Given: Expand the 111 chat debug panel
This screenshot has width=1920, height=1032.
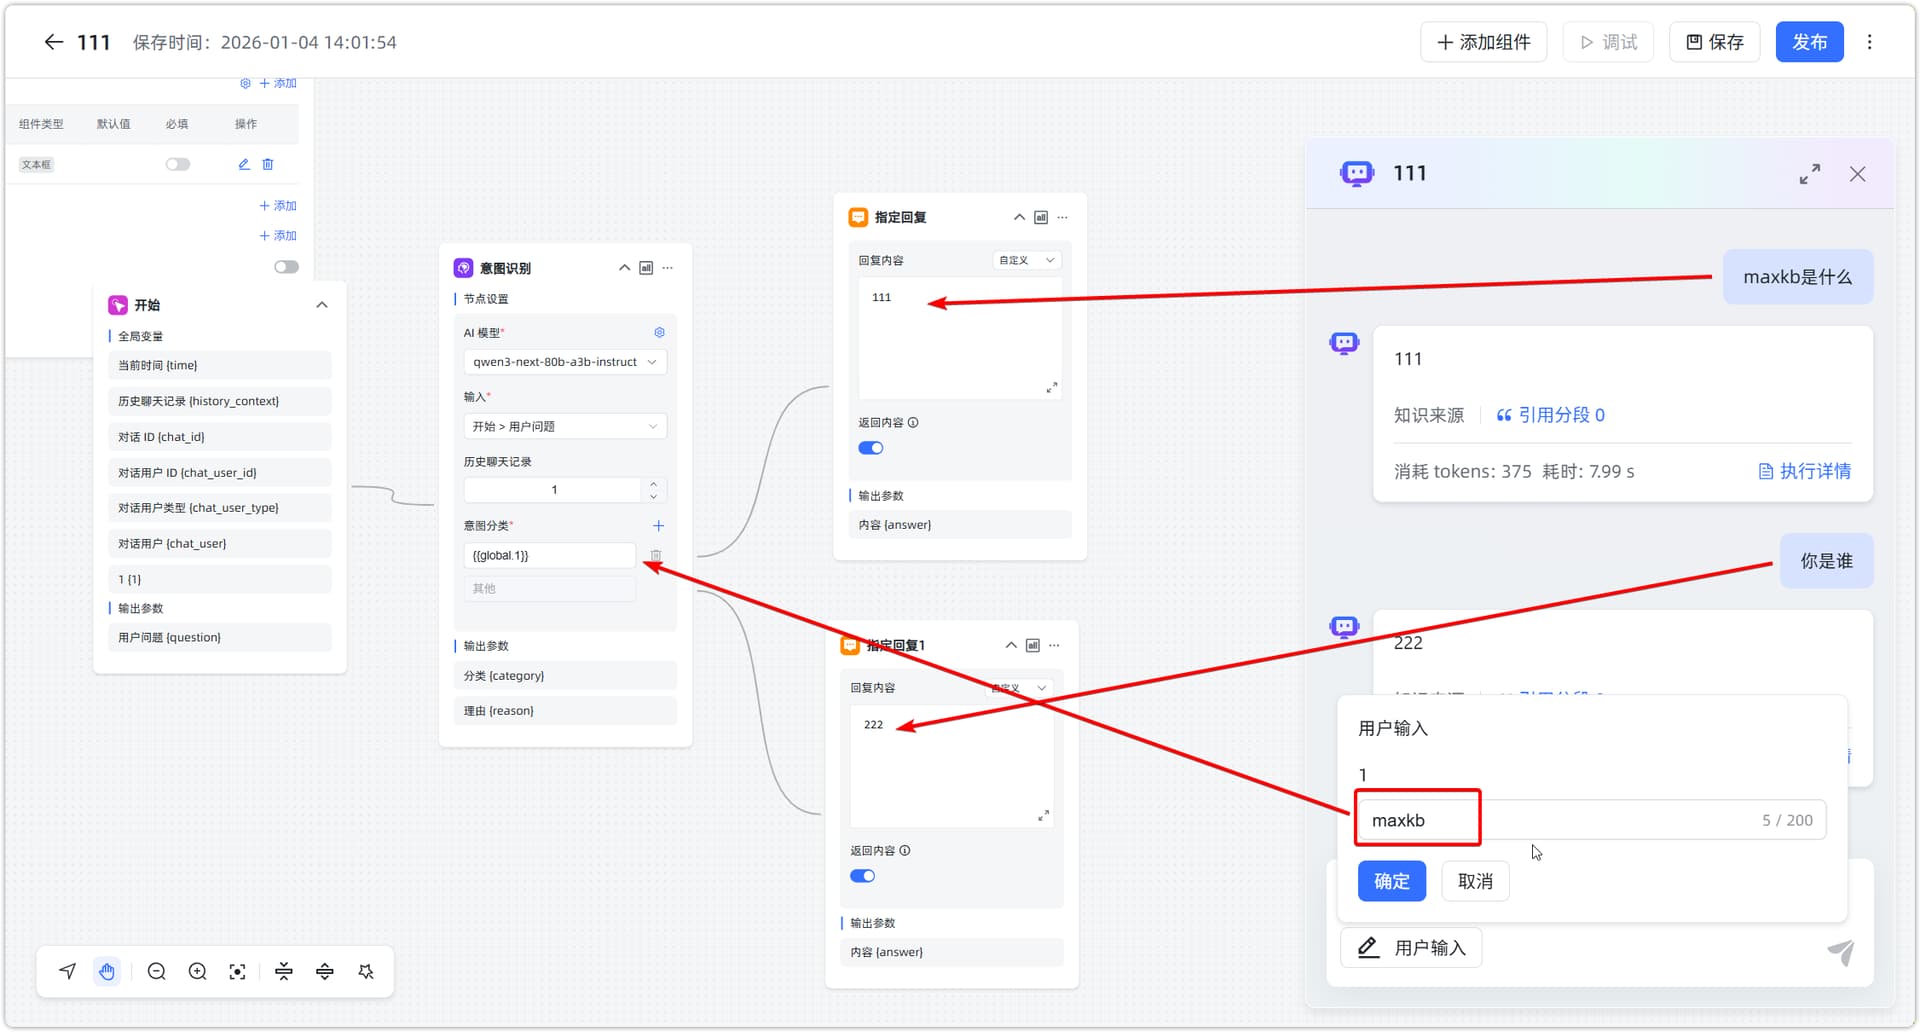Looking at the screenshot, I should click(x=1809, y=174).
